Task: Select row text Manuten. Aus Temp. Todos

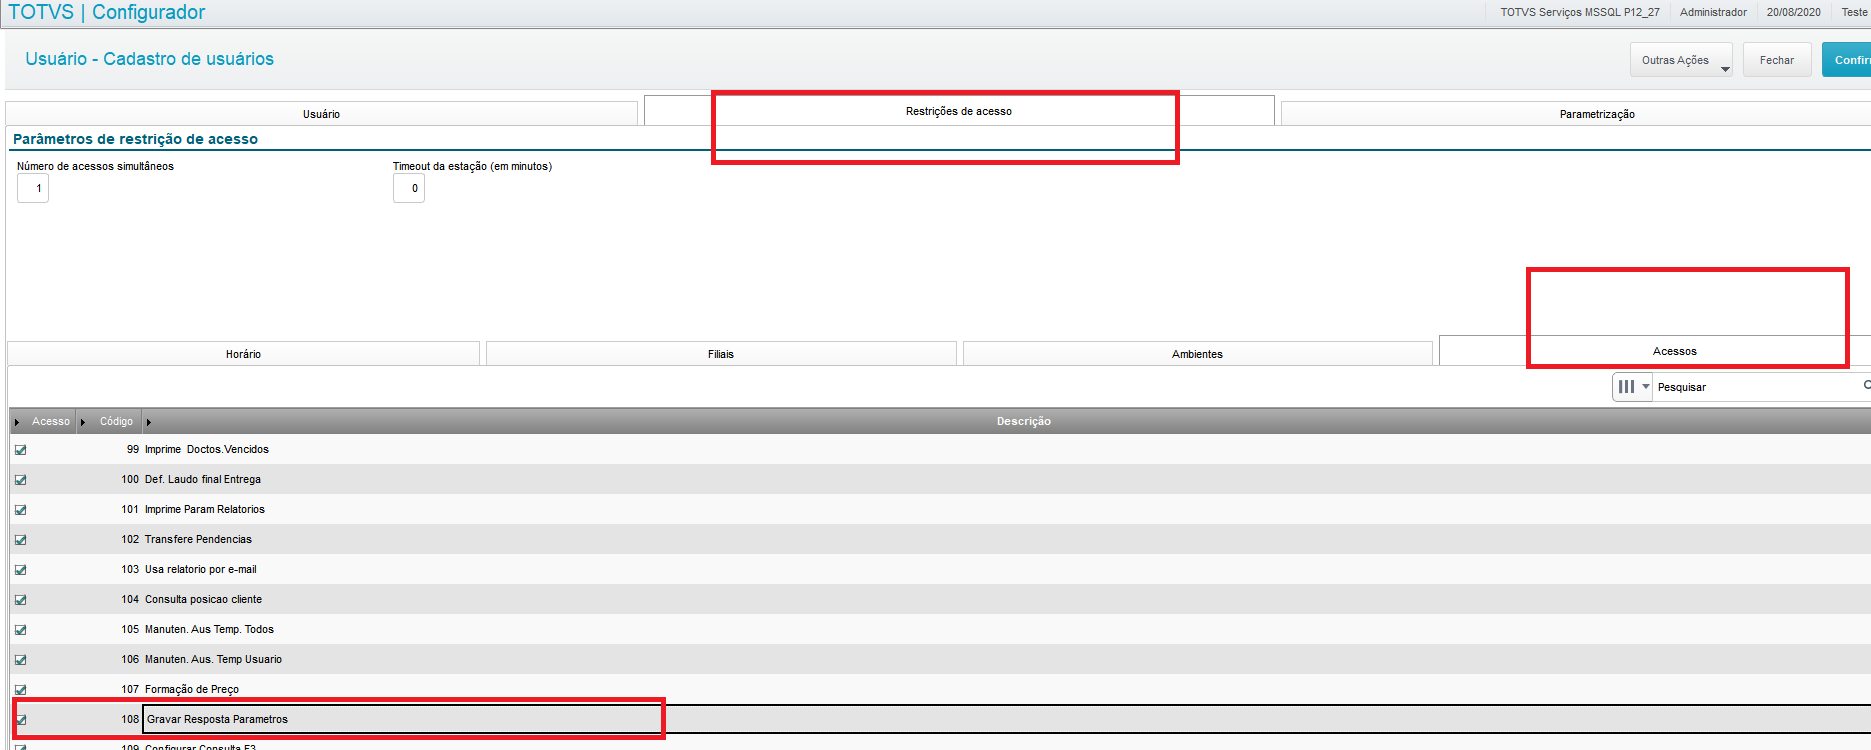Action: 209,629
